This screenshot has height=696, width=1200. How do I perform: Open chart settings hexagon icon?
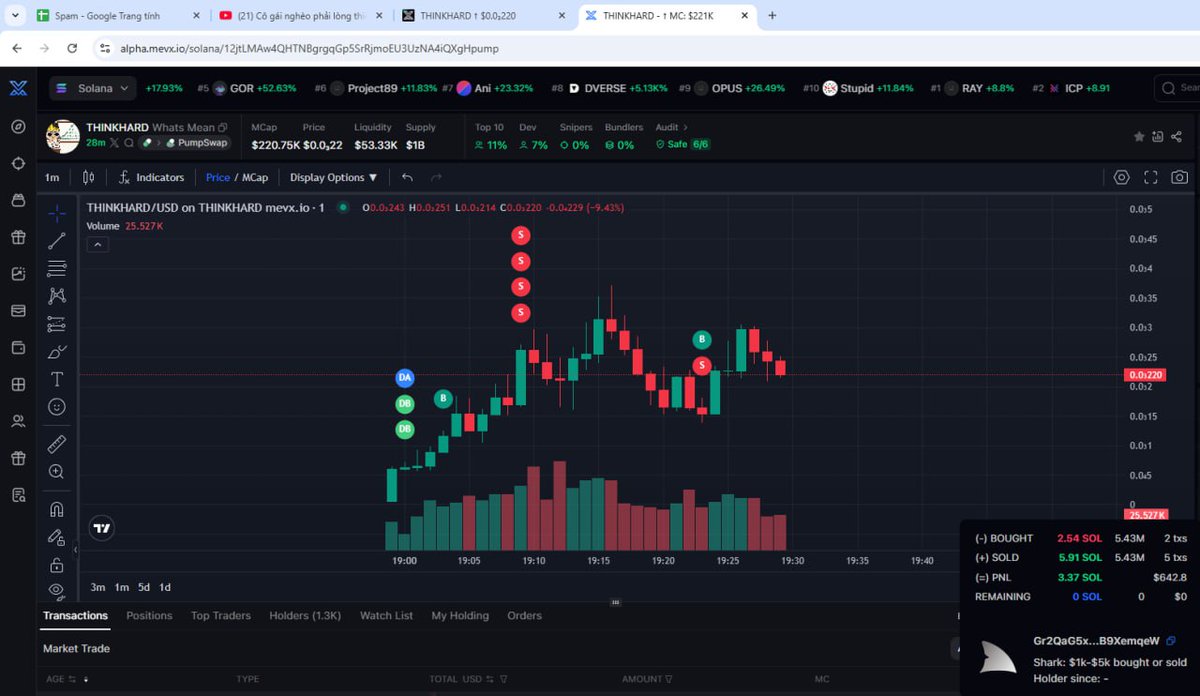[1121, 177]
